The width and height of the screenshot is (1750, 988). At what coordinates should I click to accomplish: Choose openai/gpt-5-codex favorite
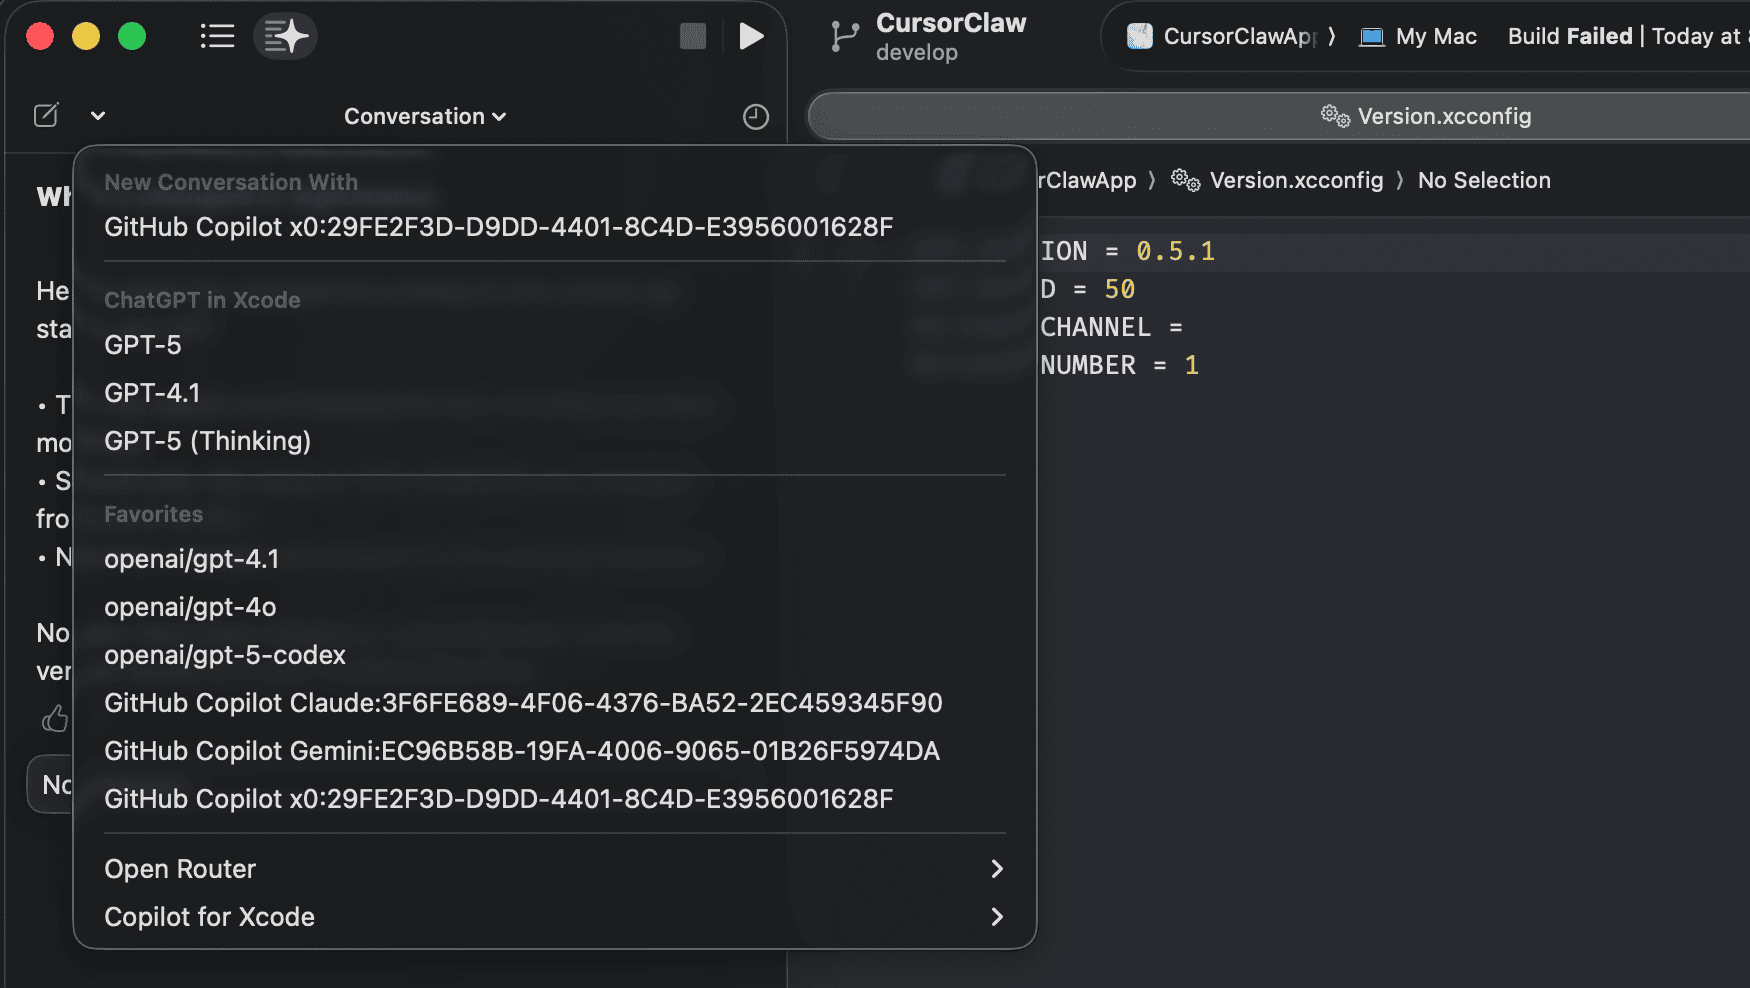point(225,655)
